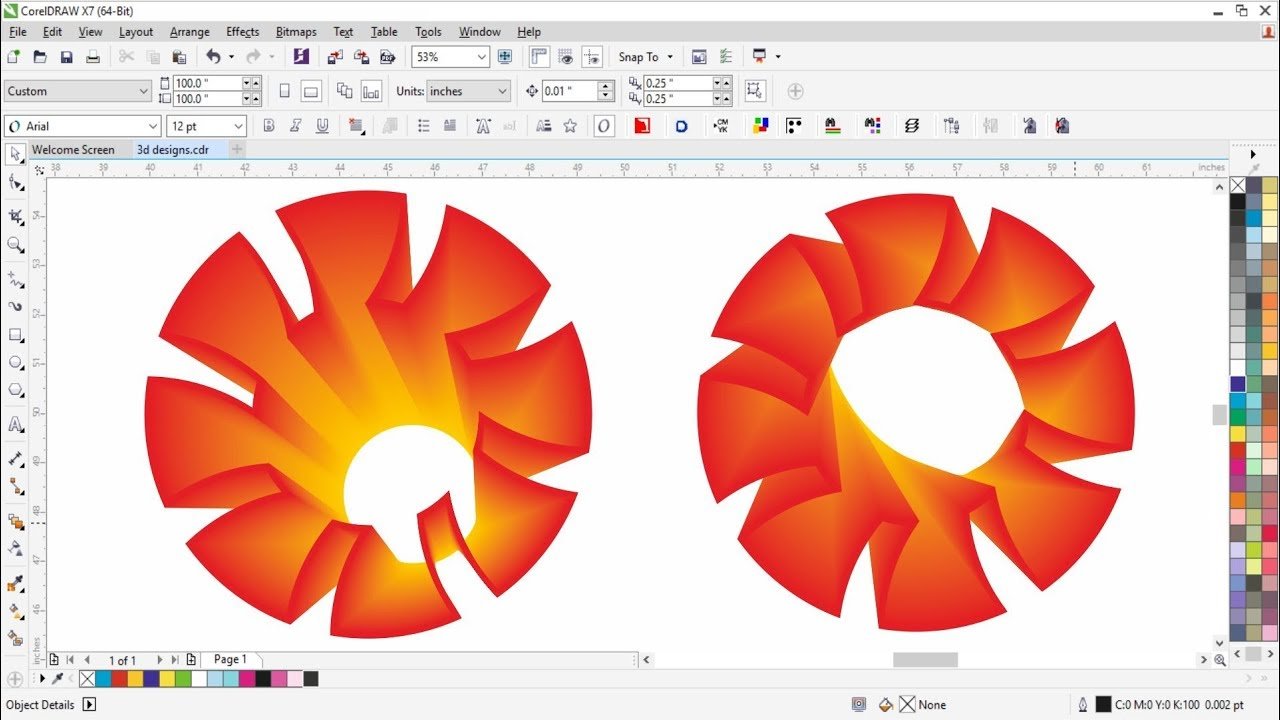This screenshot has height=720, width=1280.
Task: Expand the Arial font list dropdown
Action: click(82, 126)
